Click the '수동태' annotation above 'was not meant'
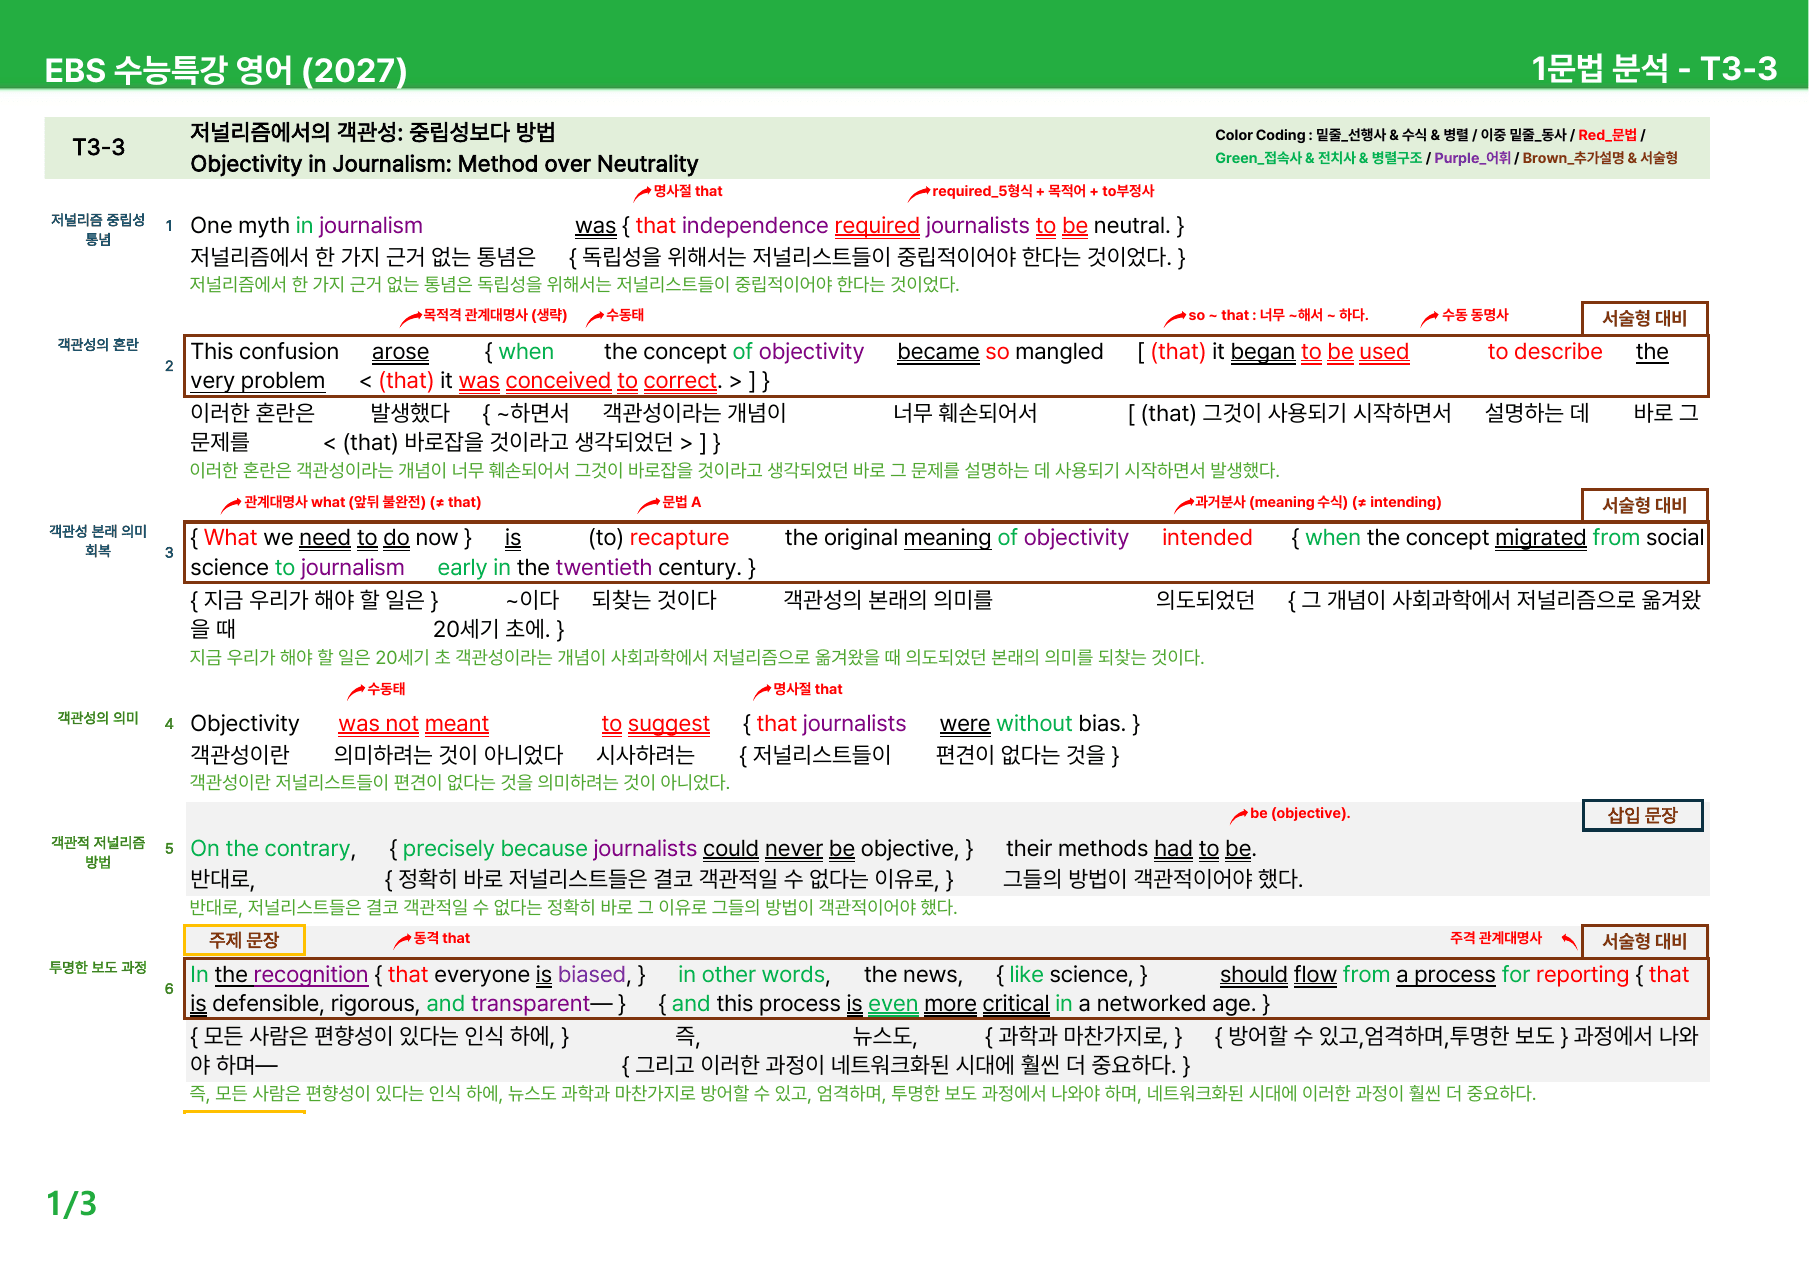This screenshot has height=1279, width=1809. coord(386,689)
